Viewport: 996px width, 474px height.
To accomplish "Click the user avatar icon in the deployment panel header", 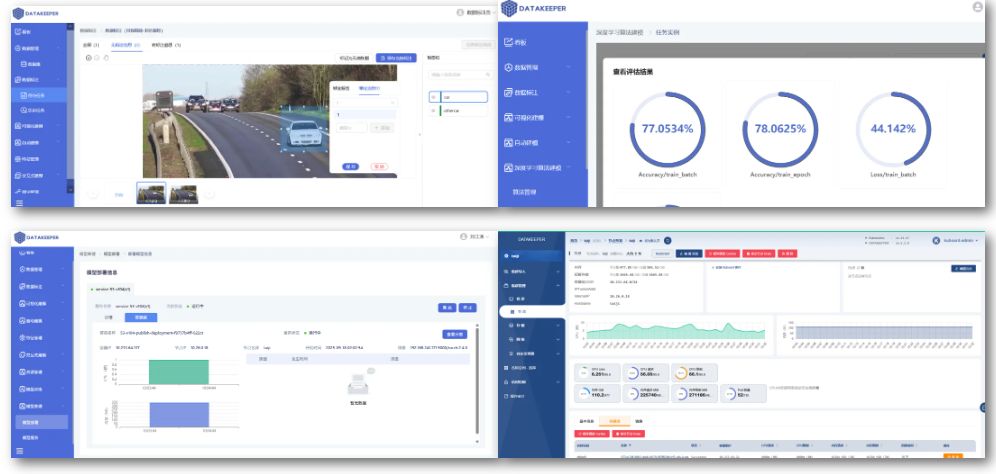I will 463,237.
